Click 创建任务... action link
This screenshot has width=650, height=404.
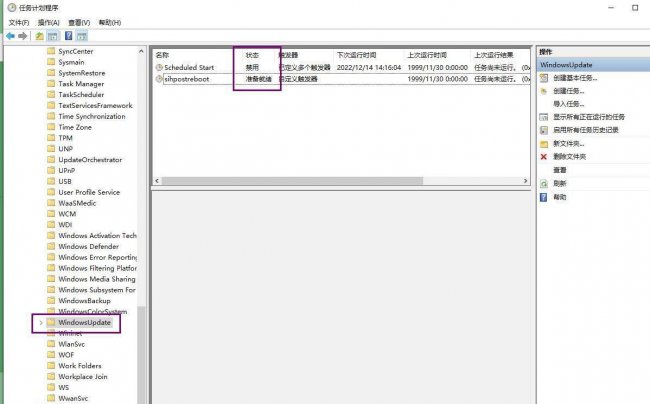[x=569, y=91]
